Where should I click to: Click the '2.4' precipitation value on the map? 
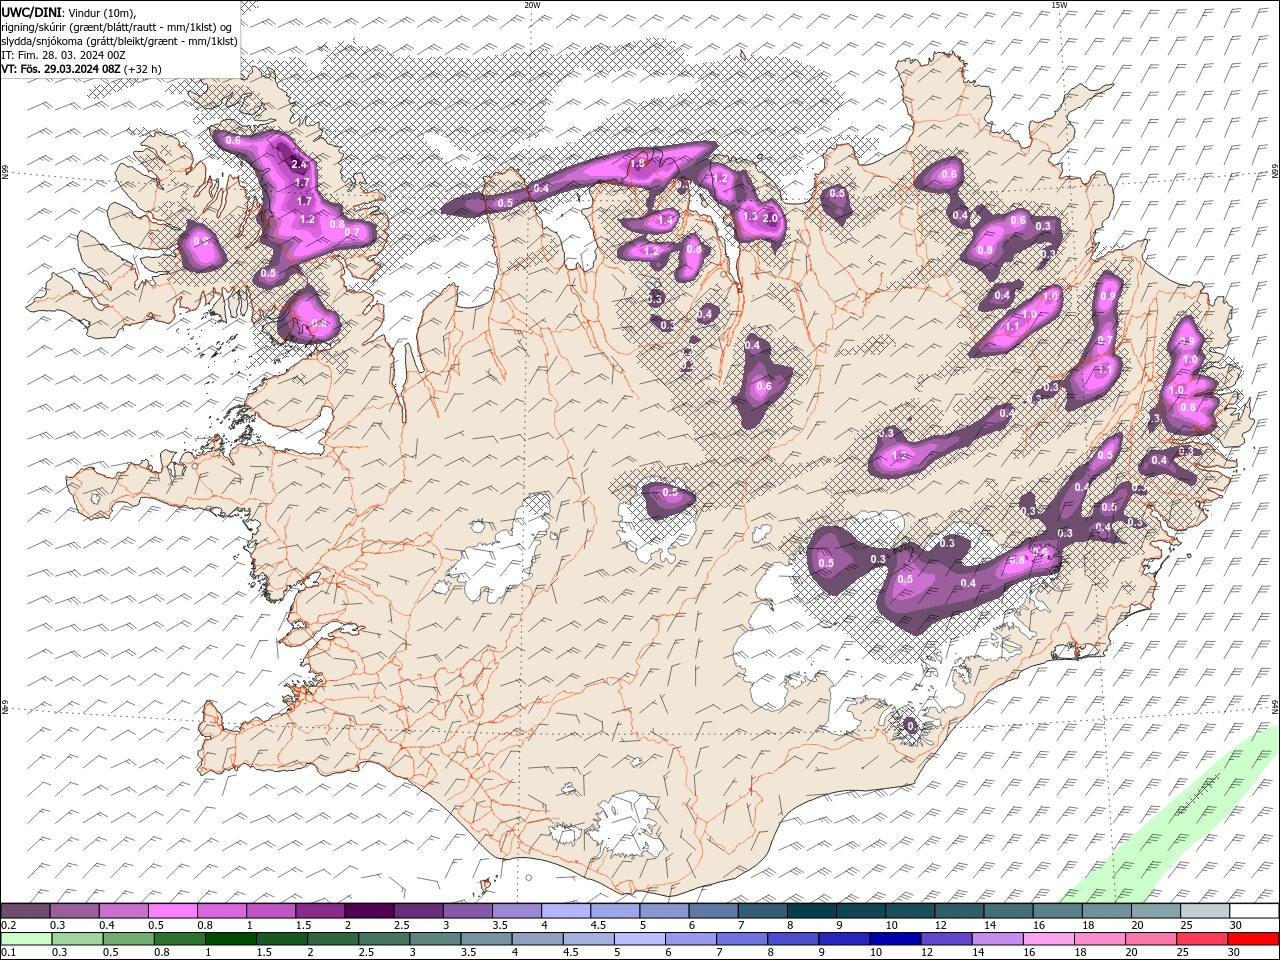[297, 164]
